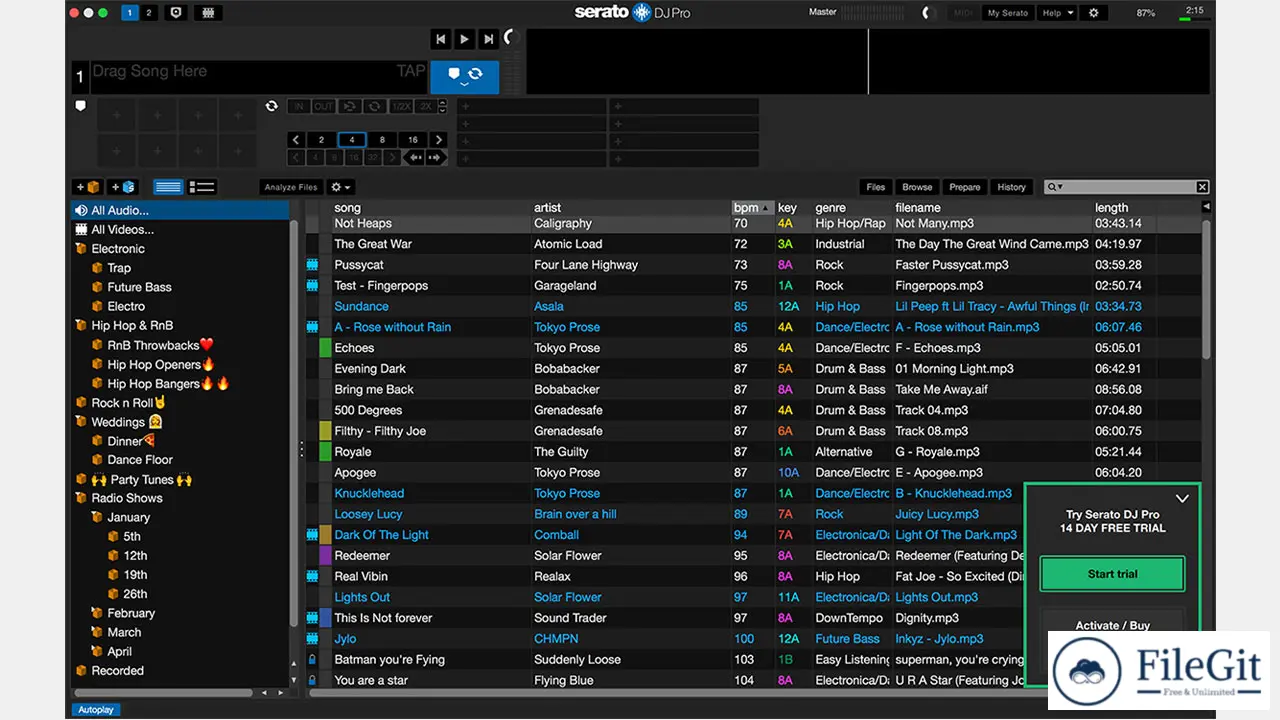1280x720 pixels.
Task: Select the list with thumbnails library view
Action: tap(202, 187)
